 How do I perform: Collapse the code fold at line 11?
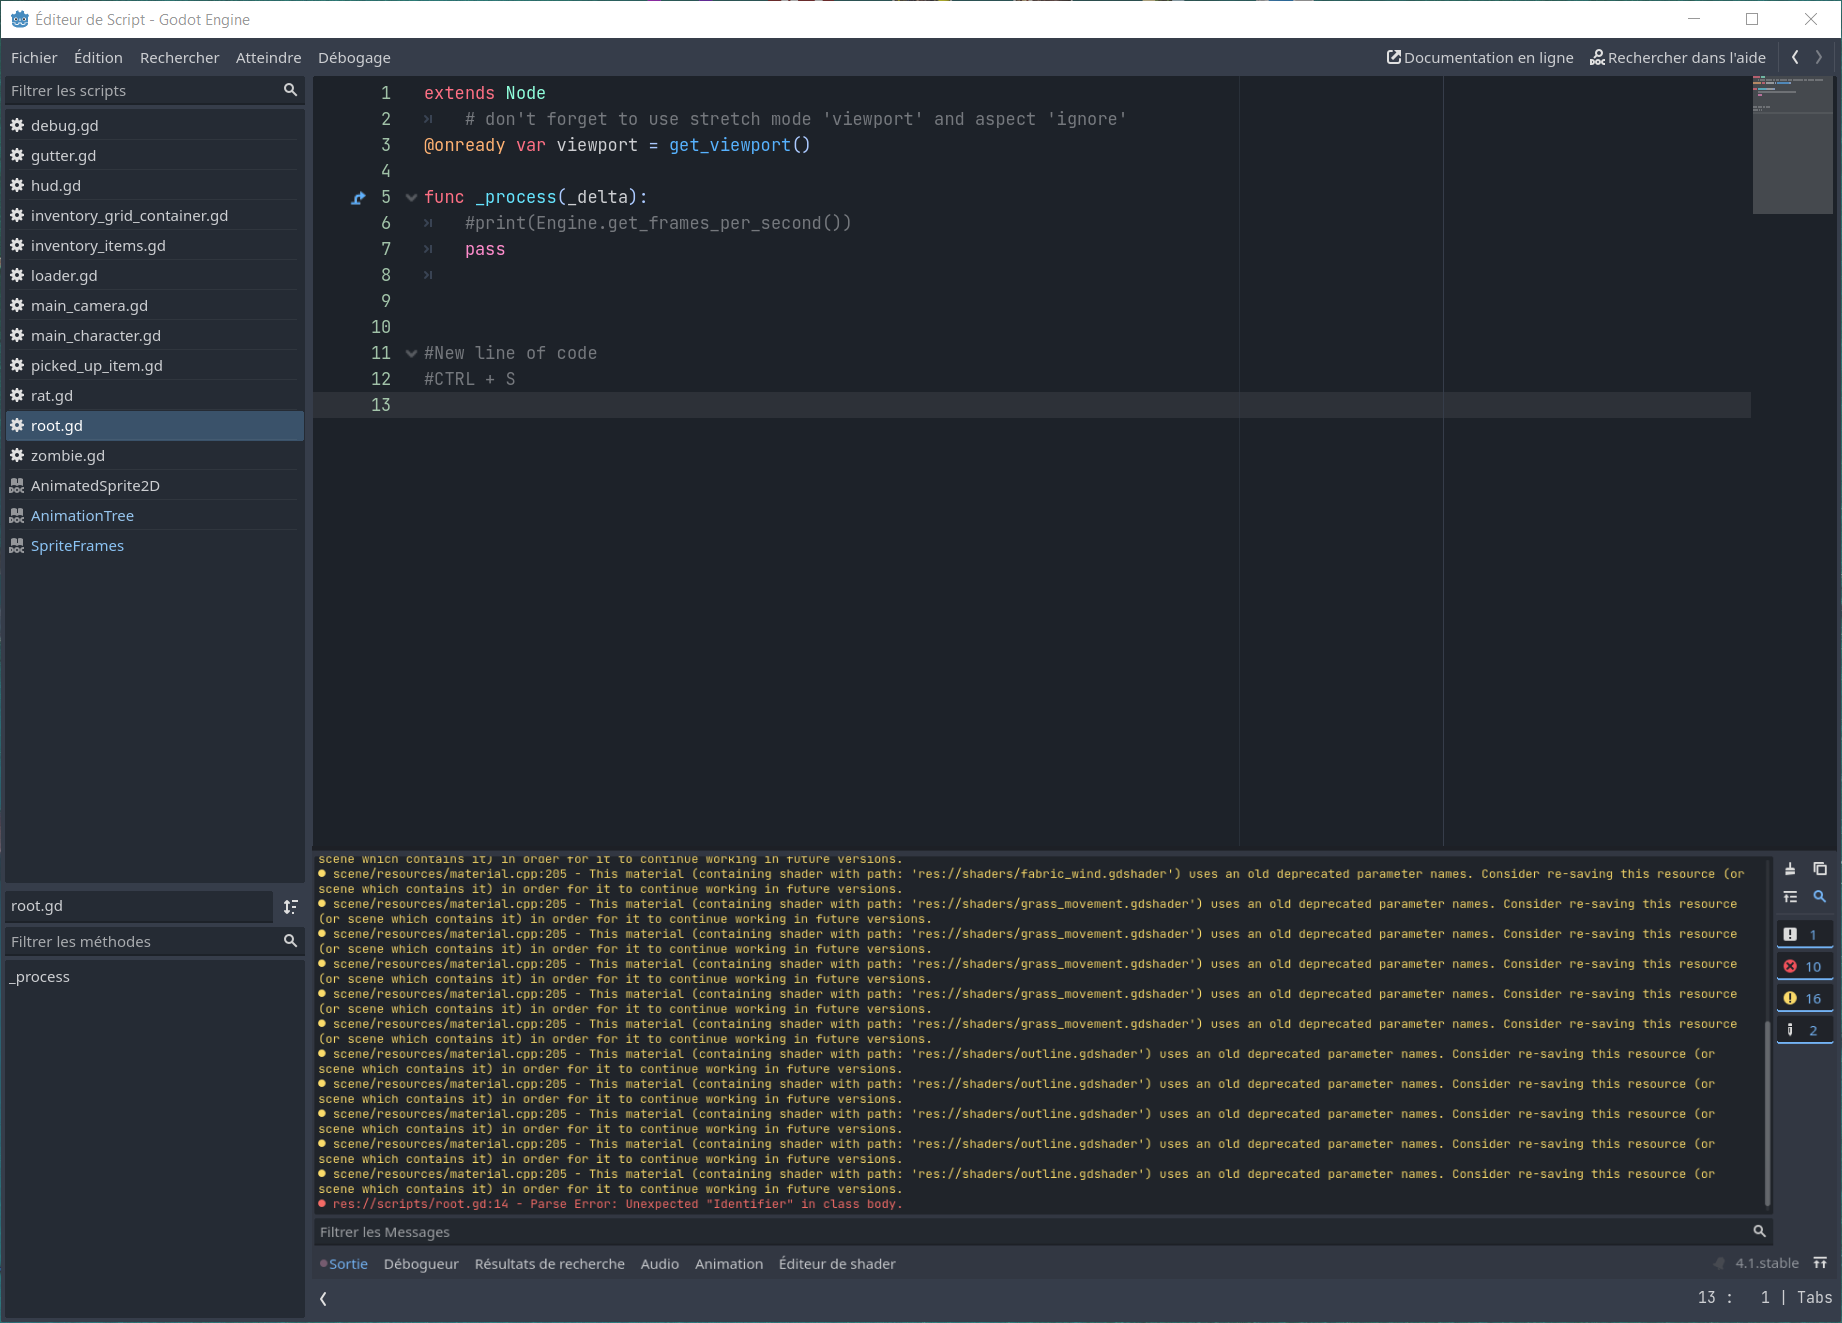(x=411, y=353)
